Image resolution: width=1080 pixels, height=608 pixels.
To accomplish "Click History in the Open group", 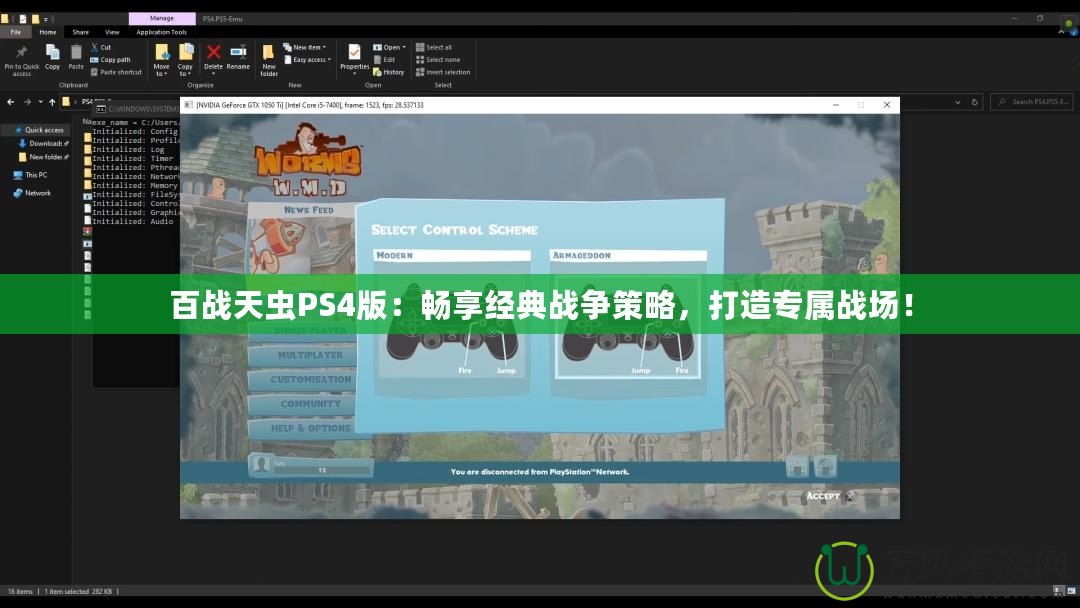I will pos(388,72).
